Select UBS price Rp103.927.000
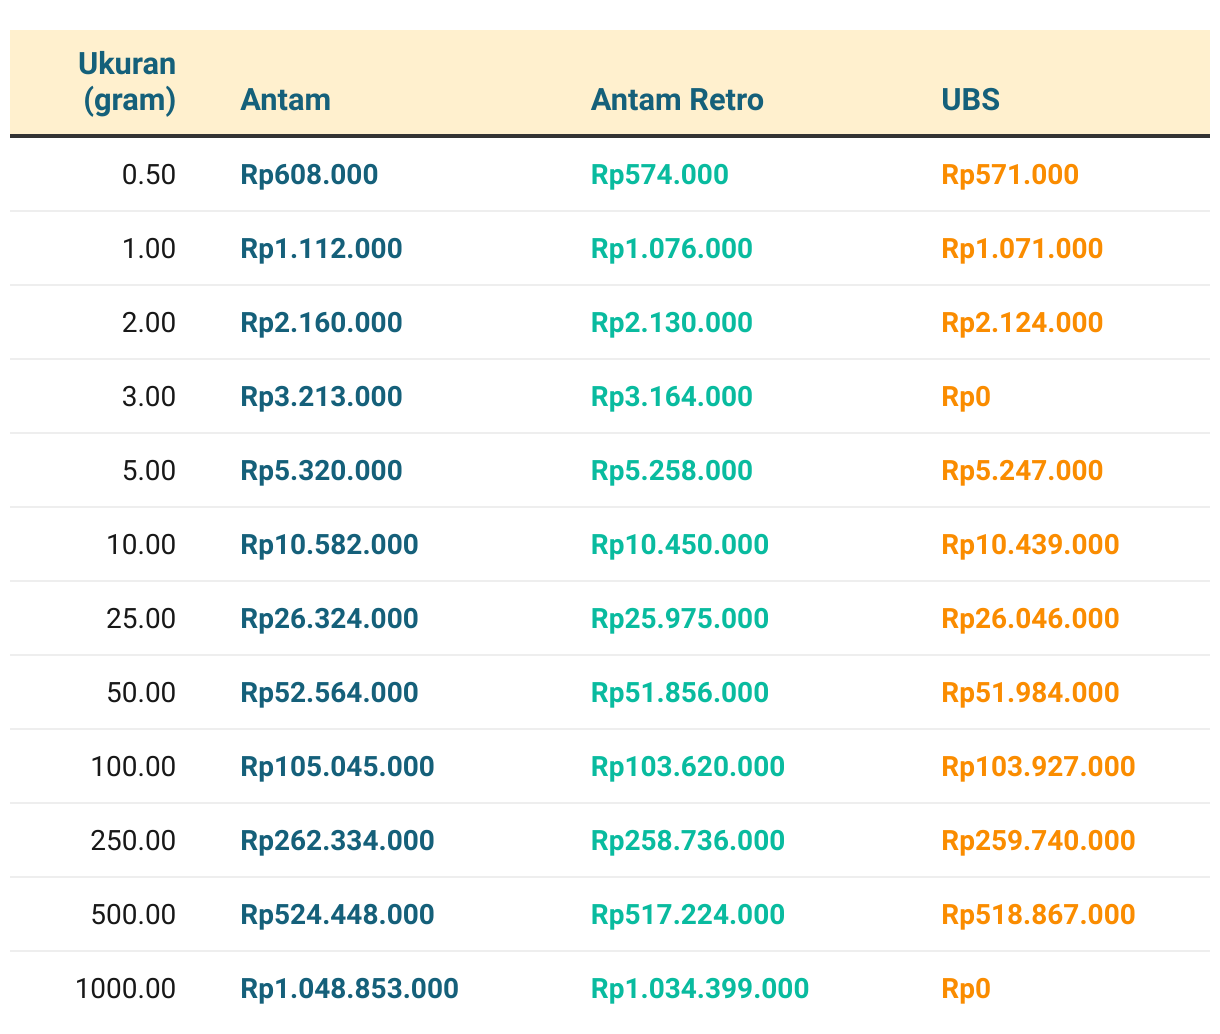 coord(1038,767)
